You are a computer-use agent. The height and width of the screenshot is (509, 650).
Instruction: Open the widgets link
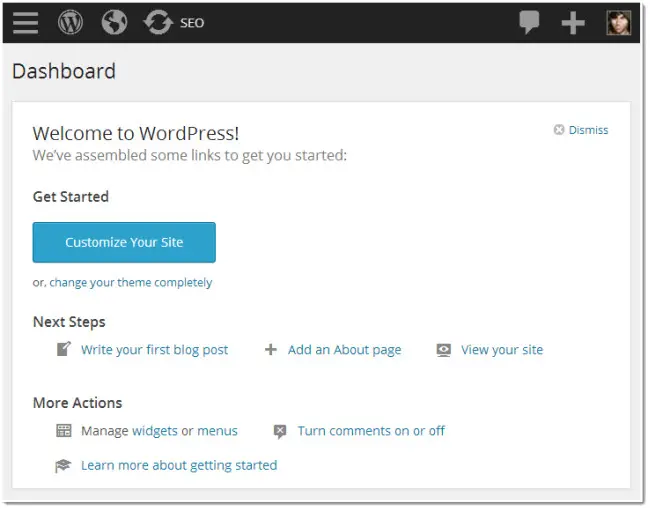155,431
